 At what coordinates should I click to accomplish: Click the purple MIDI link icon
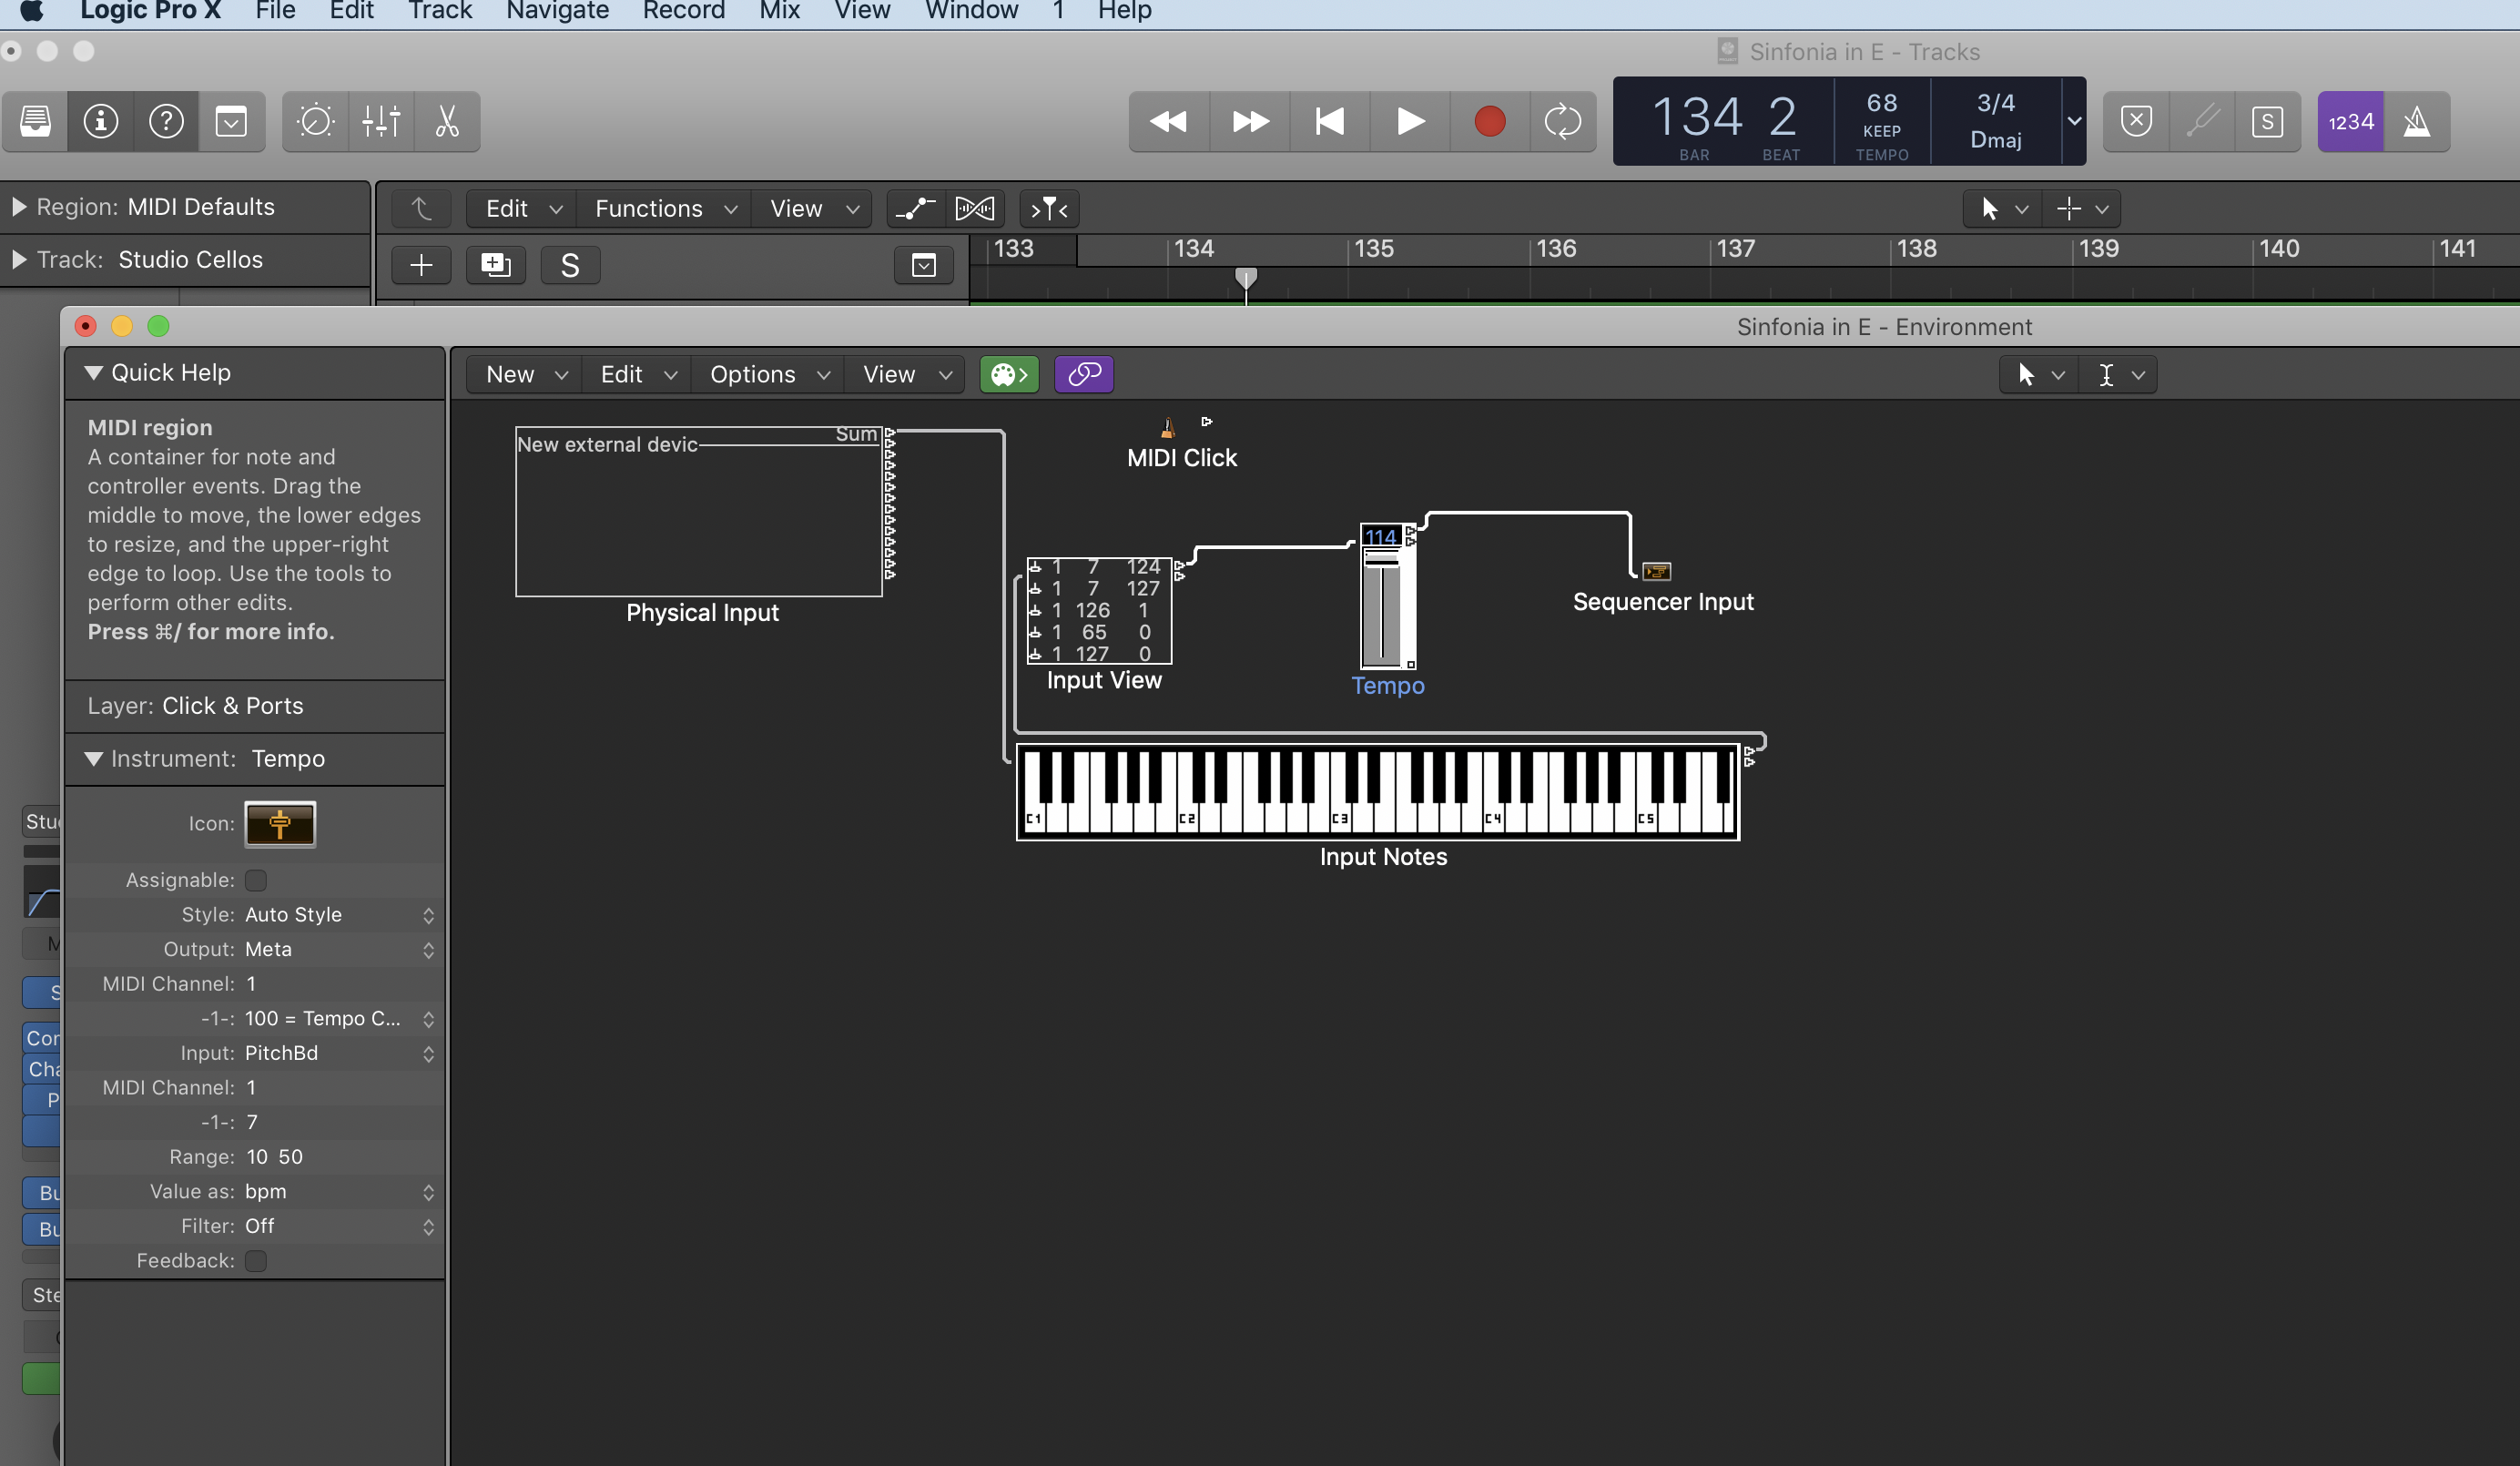tap(1084, 374)
